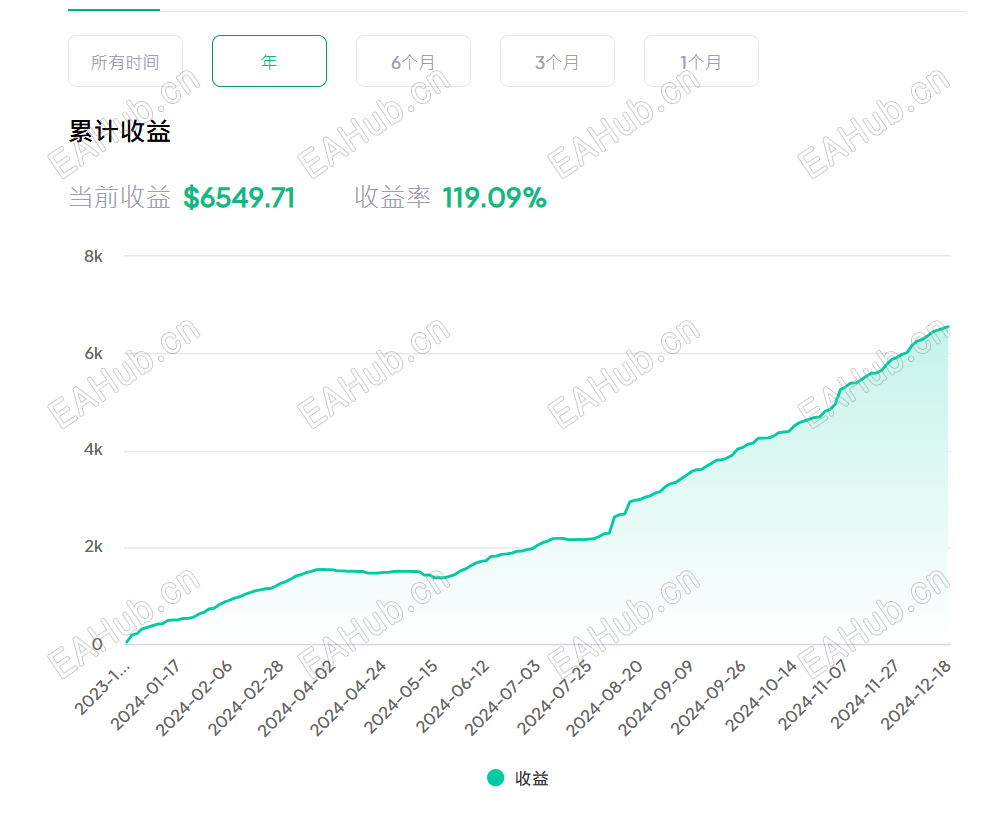995x813 pixels.
Task: Click the 4k y-axis label
Action: tap(94, 450)
